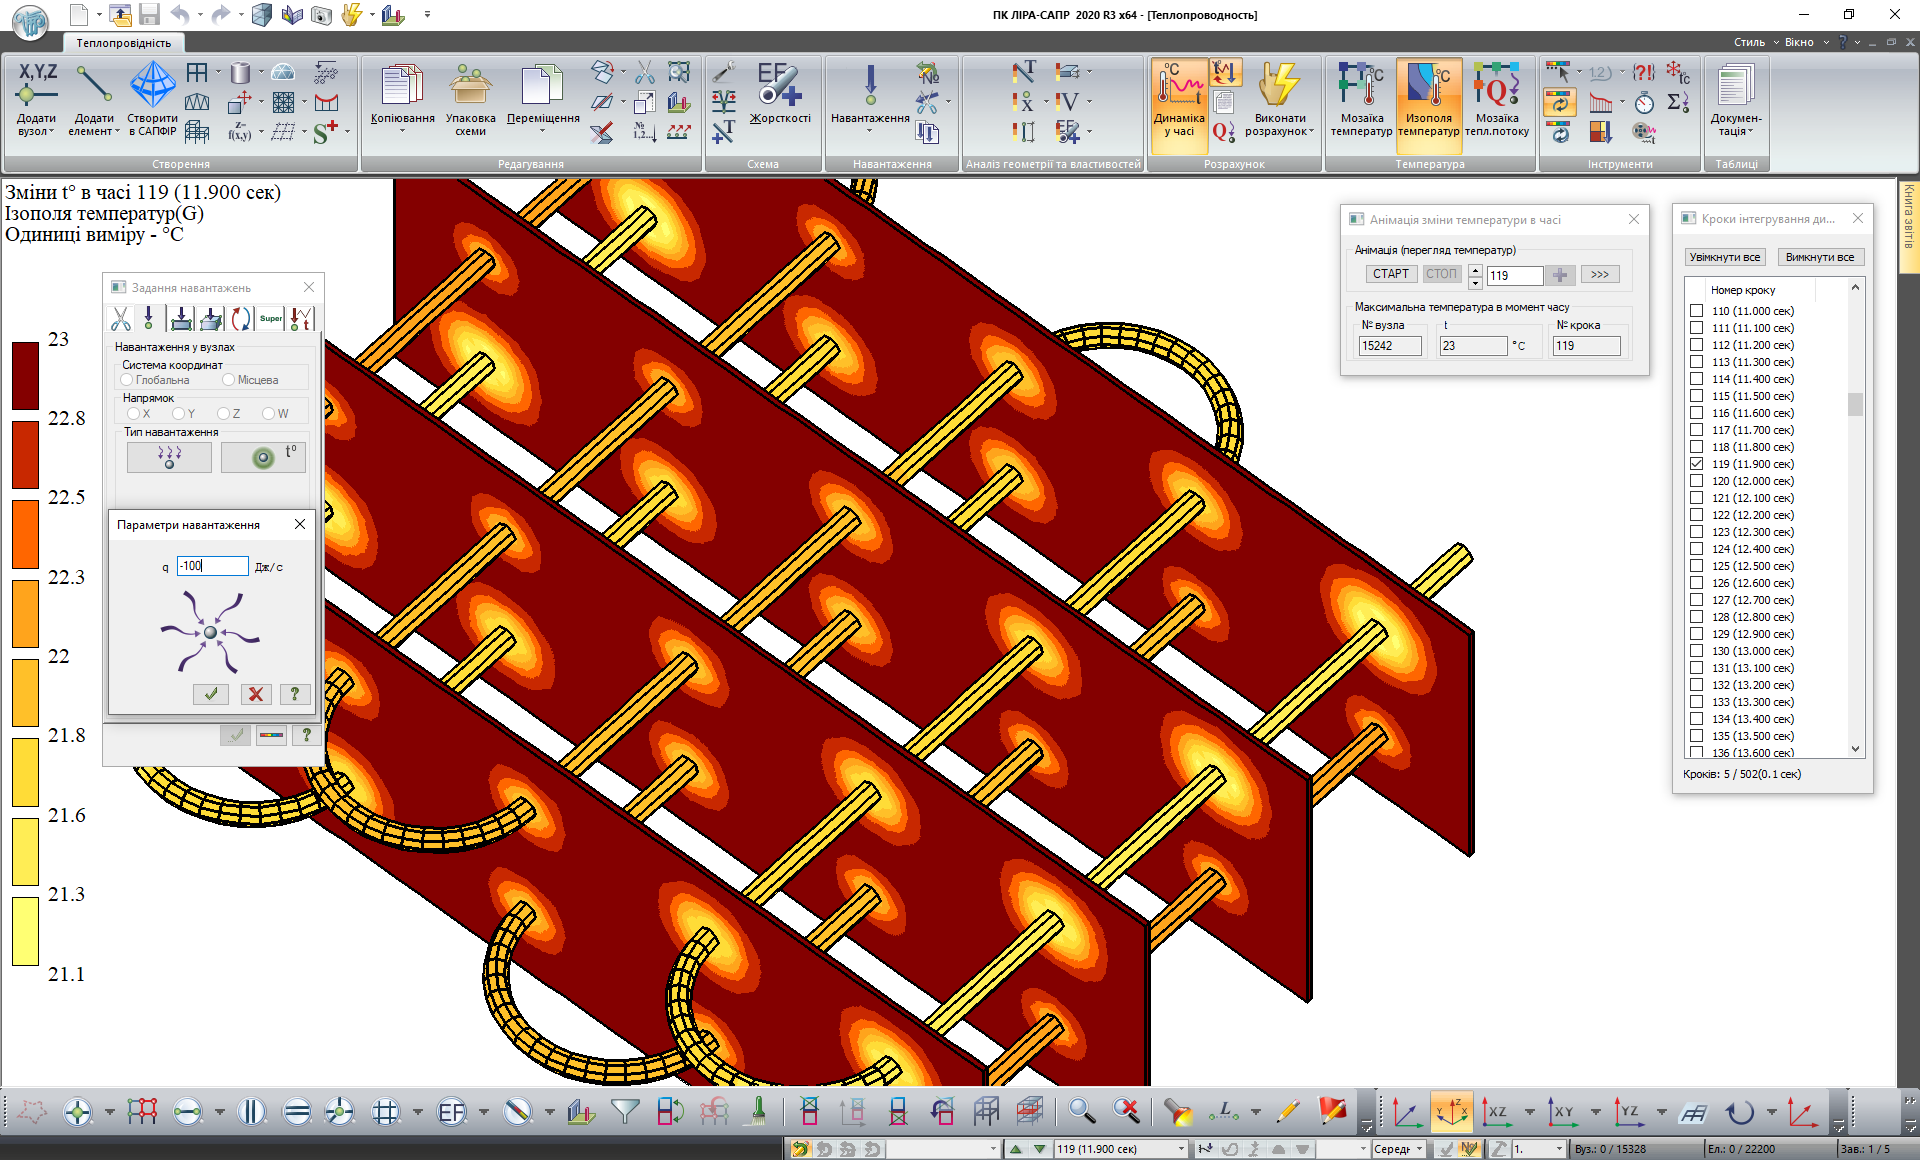Check step 120 (12.000 сек) checkbox

click(x=1697, y=481)
